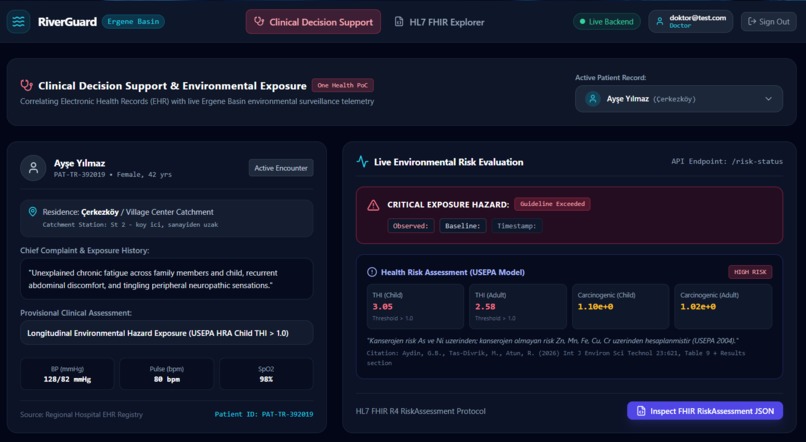Click Carcinogenic (Child) 1.10e+0 card

tap(620, 306)
